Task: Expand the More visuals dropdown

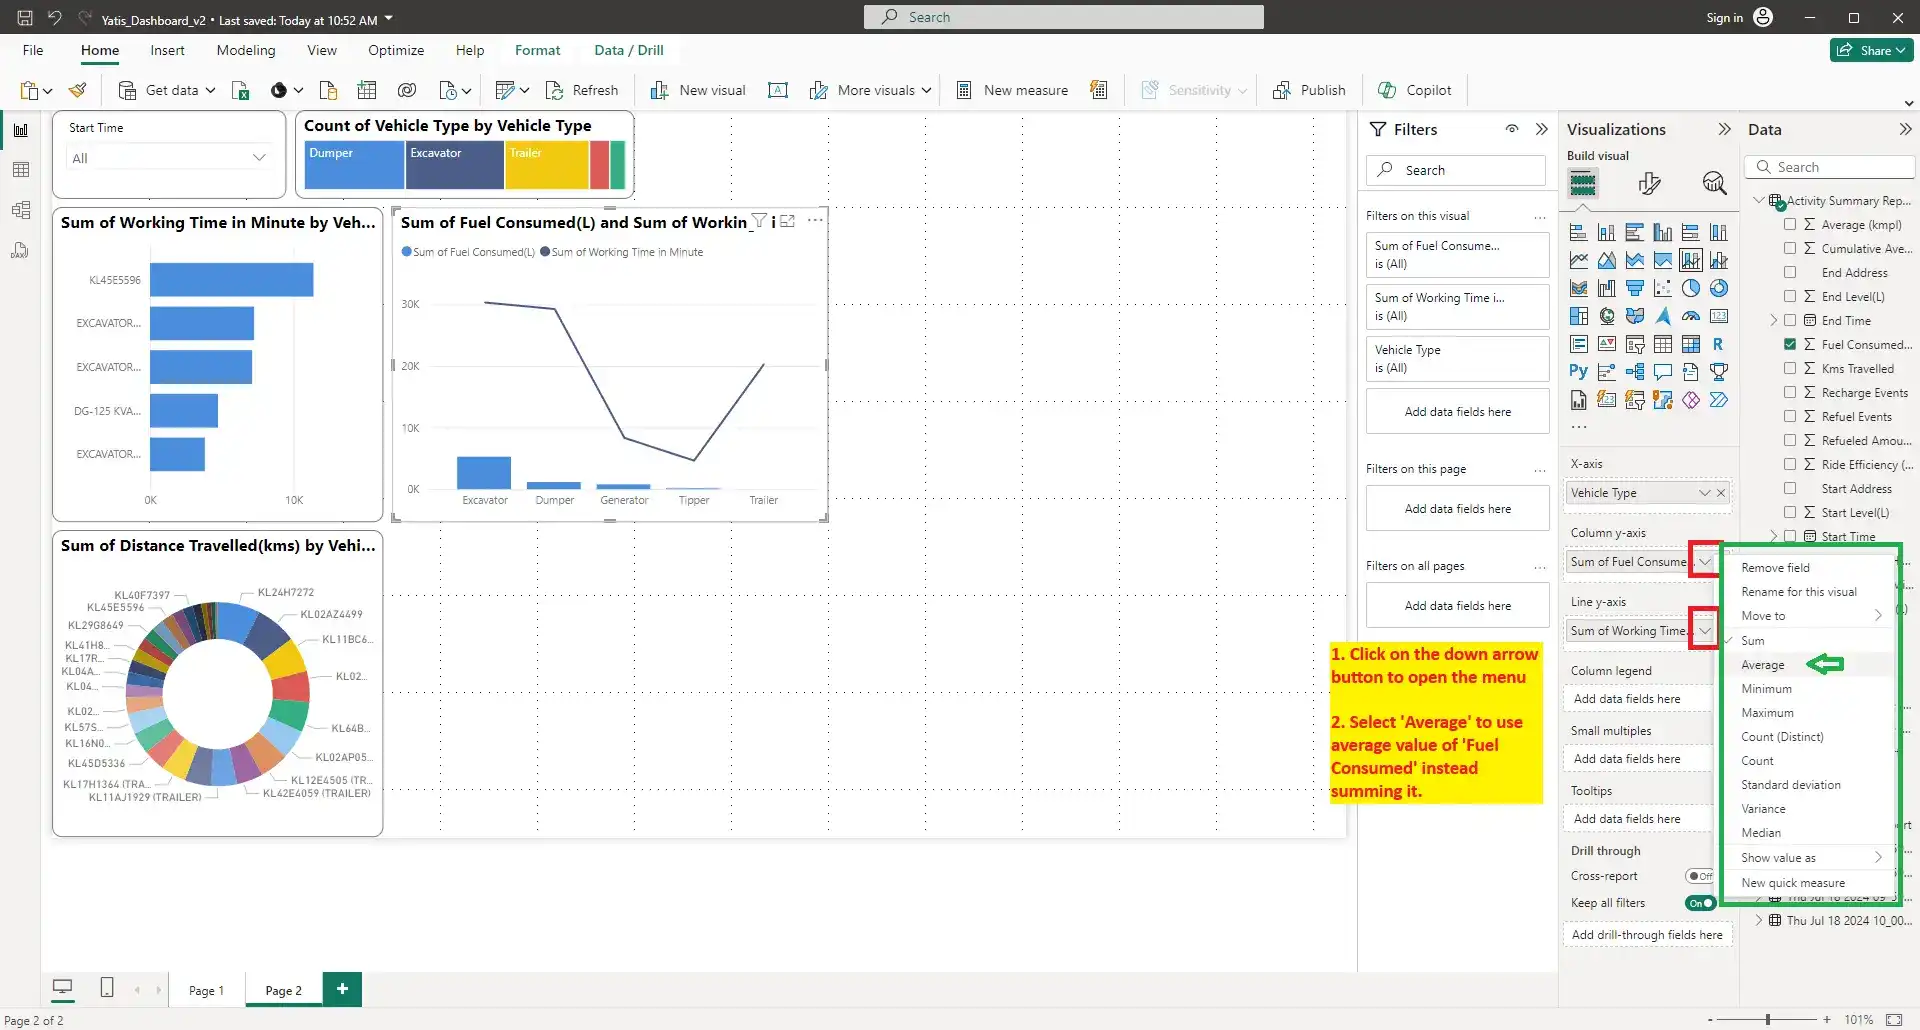Action: point(926,90)
